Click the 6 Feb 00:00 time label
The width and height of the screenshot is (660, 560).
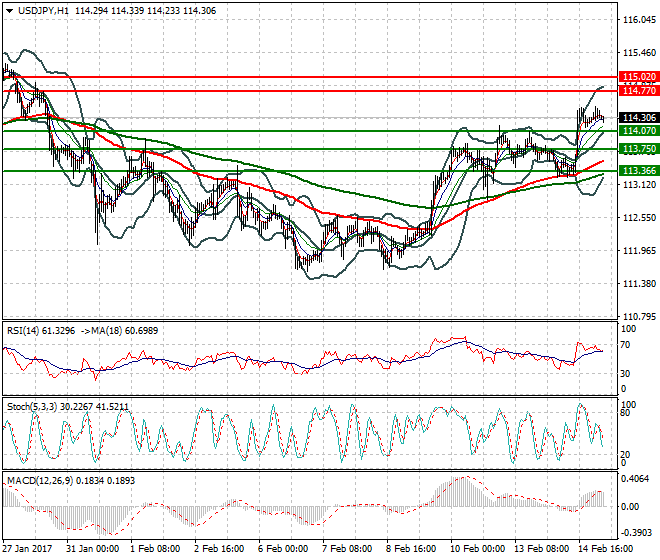283,549
